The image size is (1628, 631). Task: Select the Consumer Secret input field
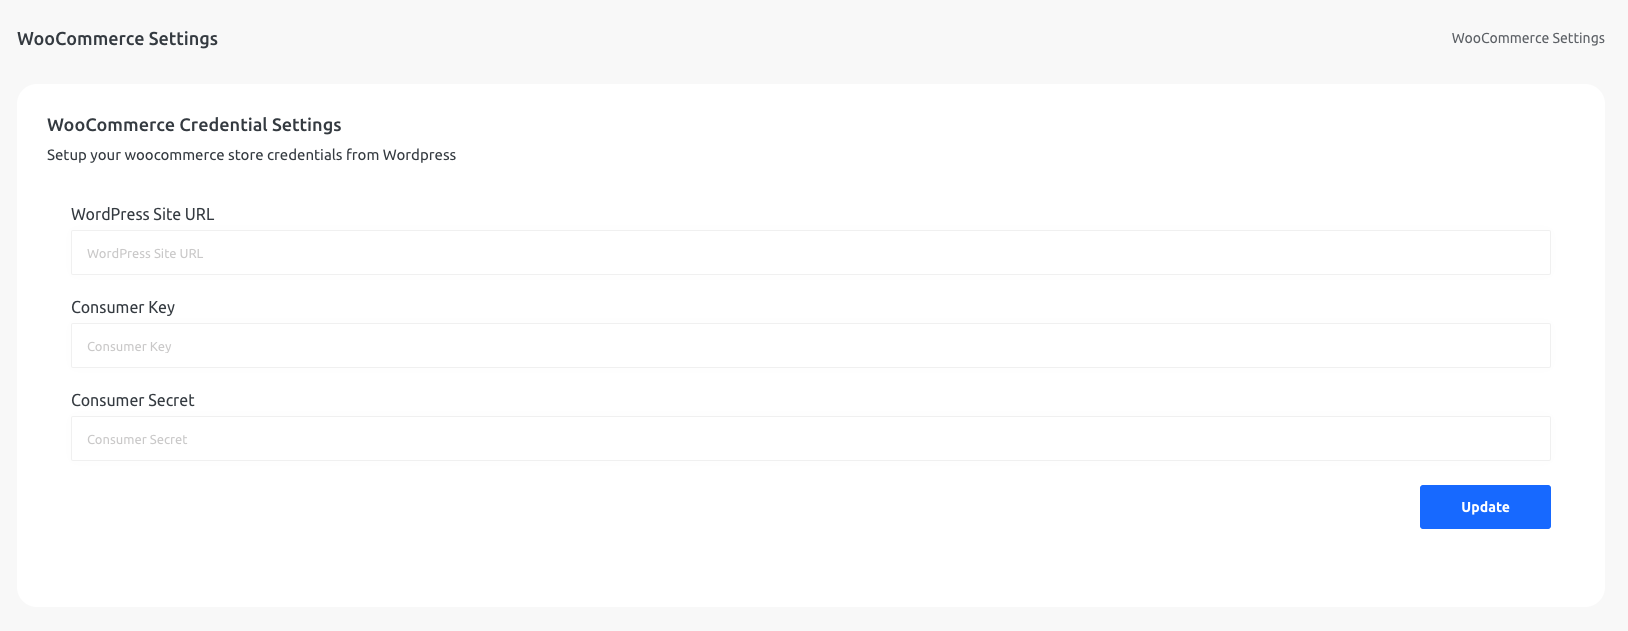810,438
